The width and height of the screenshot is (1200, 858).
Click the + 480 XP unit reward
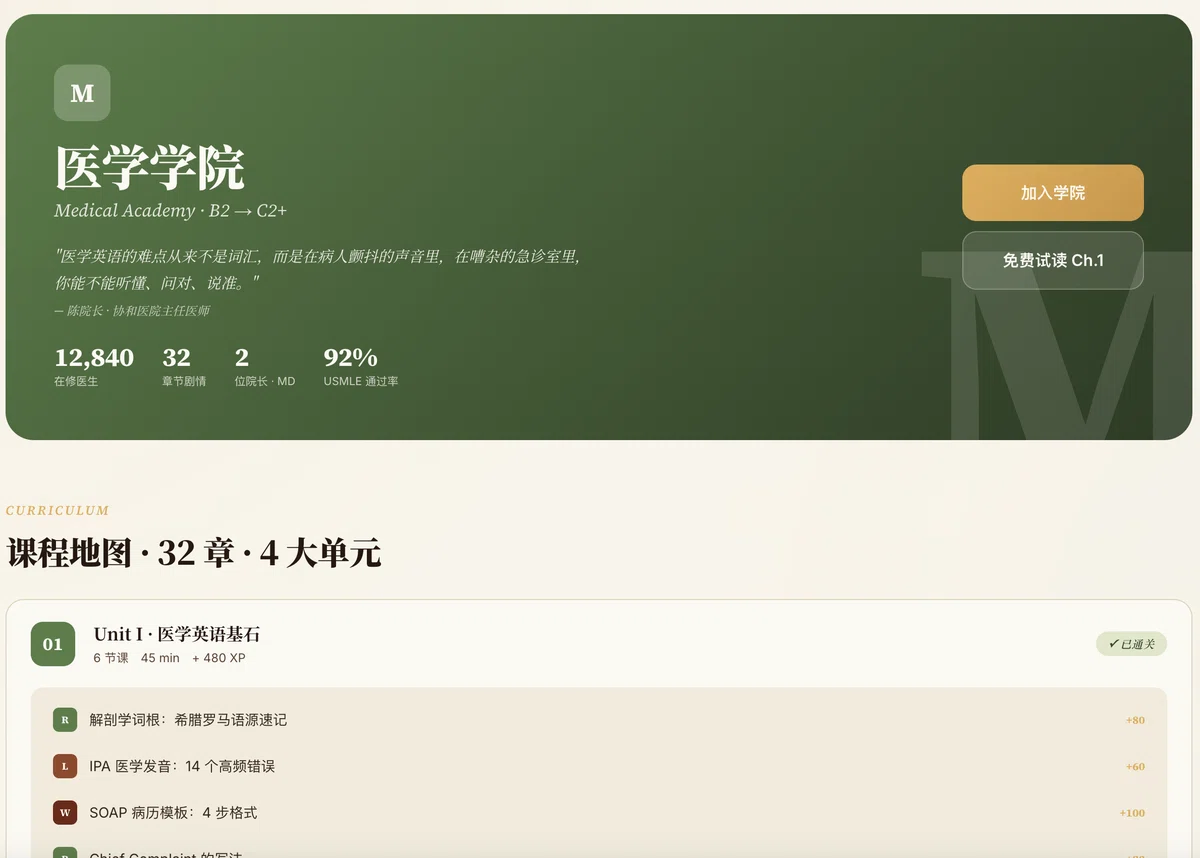point(219,658)
